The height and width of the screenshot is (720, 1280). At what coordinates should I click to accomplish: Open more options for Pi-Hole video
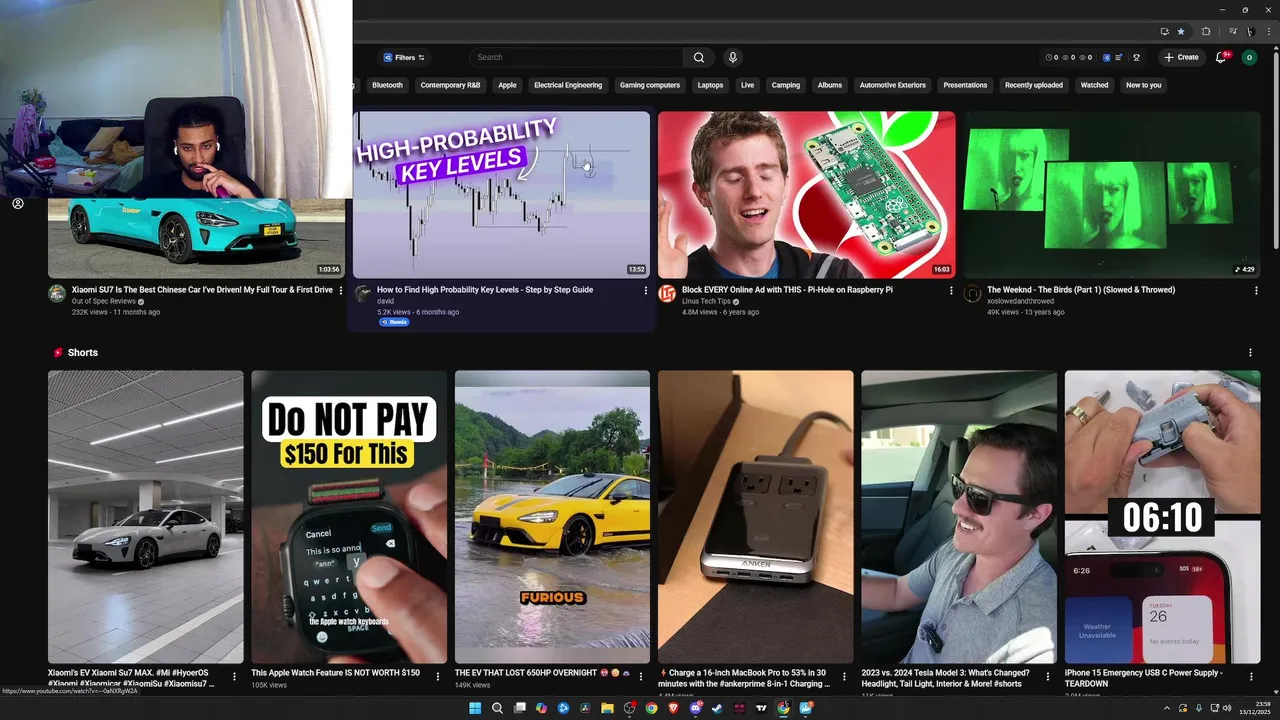(951, 290)
